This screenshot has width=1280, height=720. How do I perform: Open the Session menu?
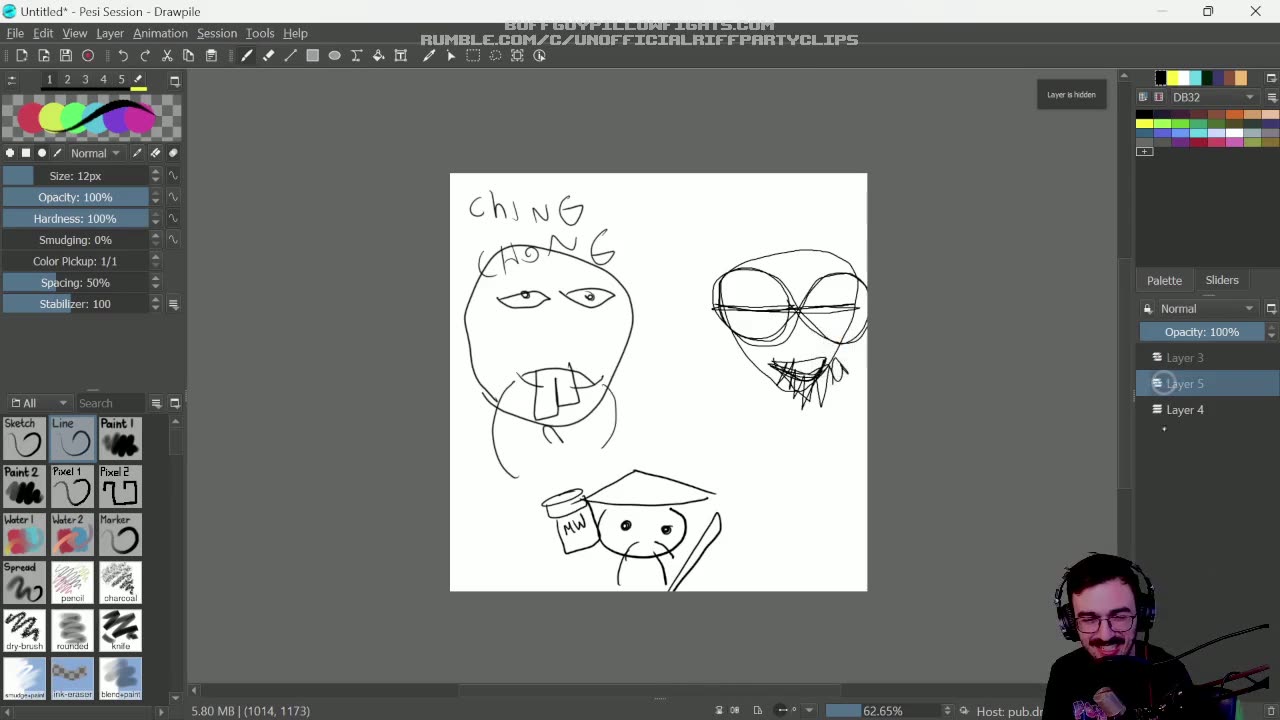click(216, 33)
